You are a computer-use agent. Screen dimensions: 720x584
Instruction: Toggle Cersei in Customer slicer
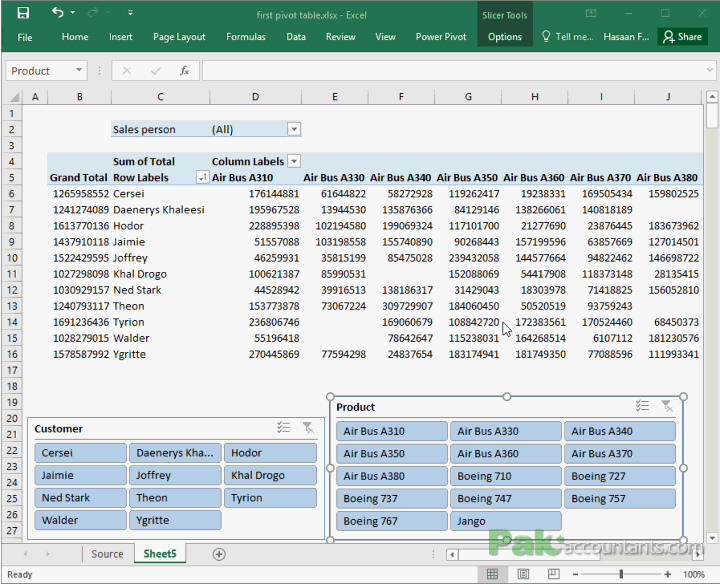tap(80, 453)
